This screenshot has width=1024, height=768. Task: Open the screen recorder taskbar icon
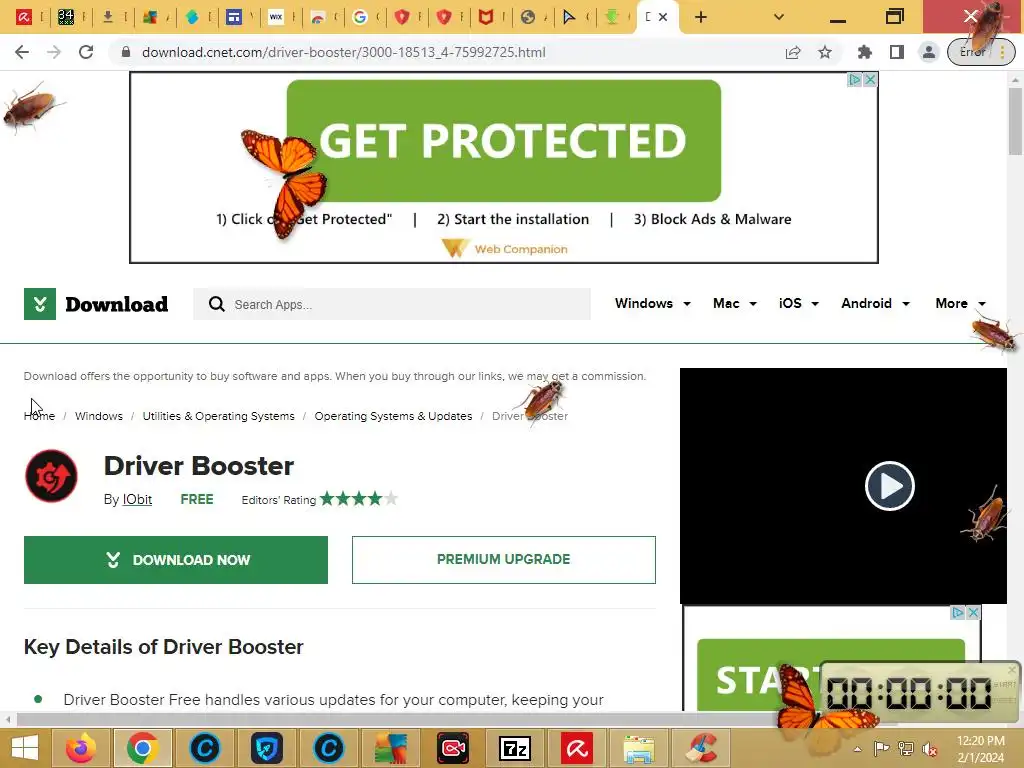(x=453, y=748)
